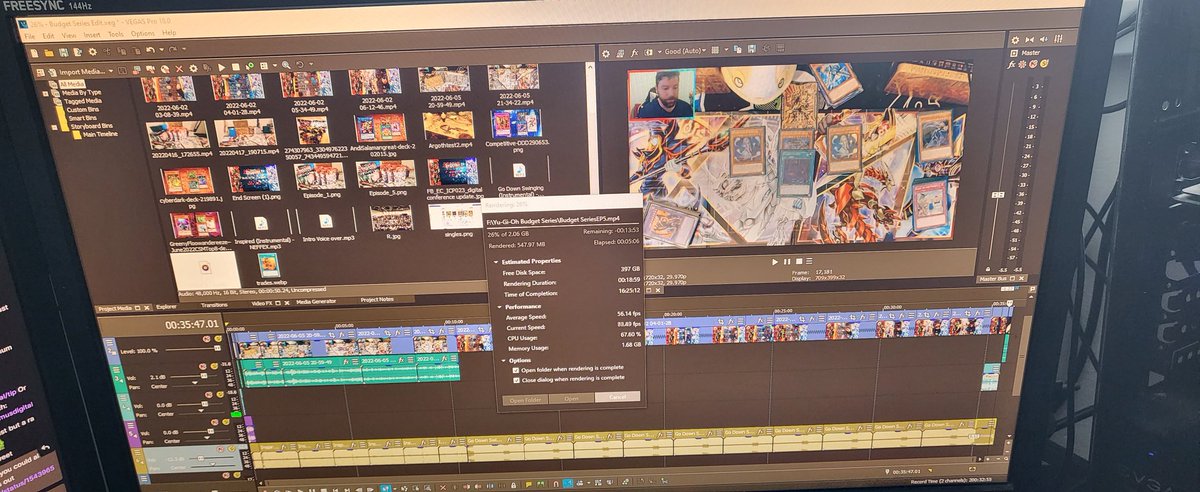Open the Import Media dropdown arrow
The width and height of the screenshot is (1200, 492).
(x=111, y=71)
